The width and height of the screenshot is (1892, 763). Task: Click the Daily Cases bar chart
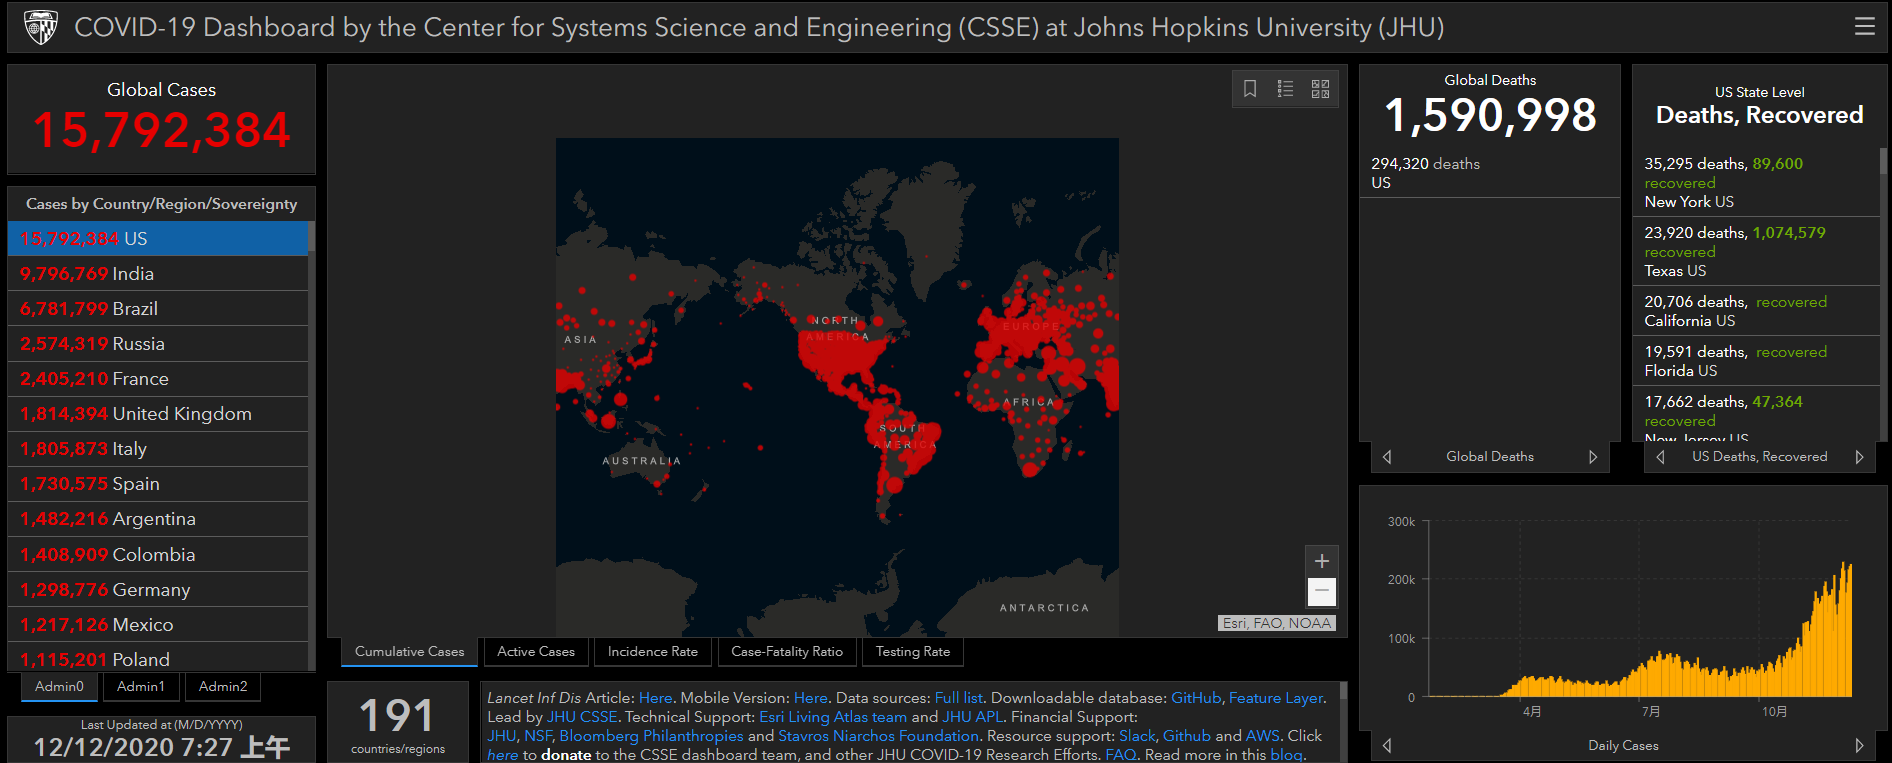pos(1640,608)
